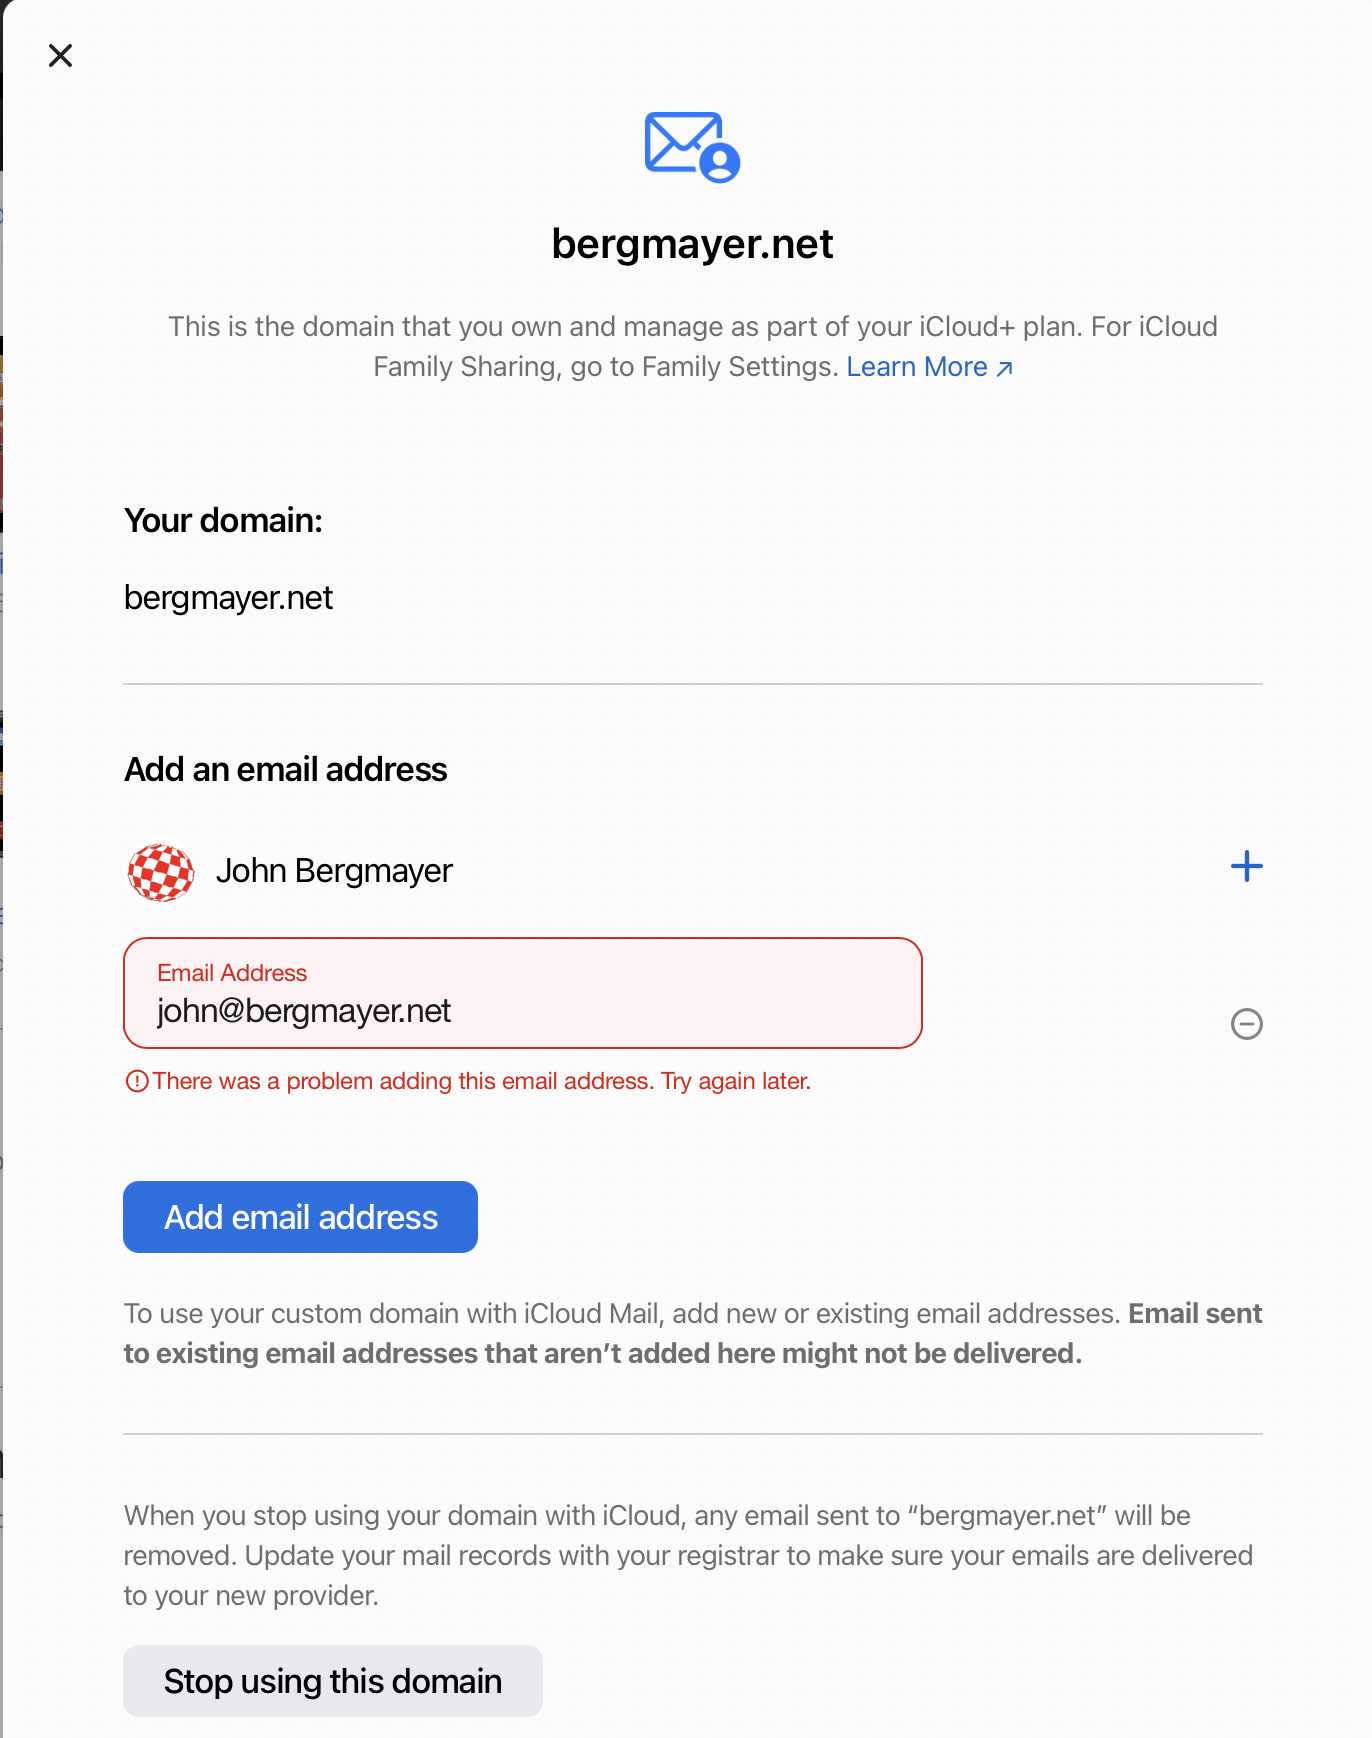Click the custom email domain envelope icon
Viewport: 1372px width, 1738px height.
[691, 147]
